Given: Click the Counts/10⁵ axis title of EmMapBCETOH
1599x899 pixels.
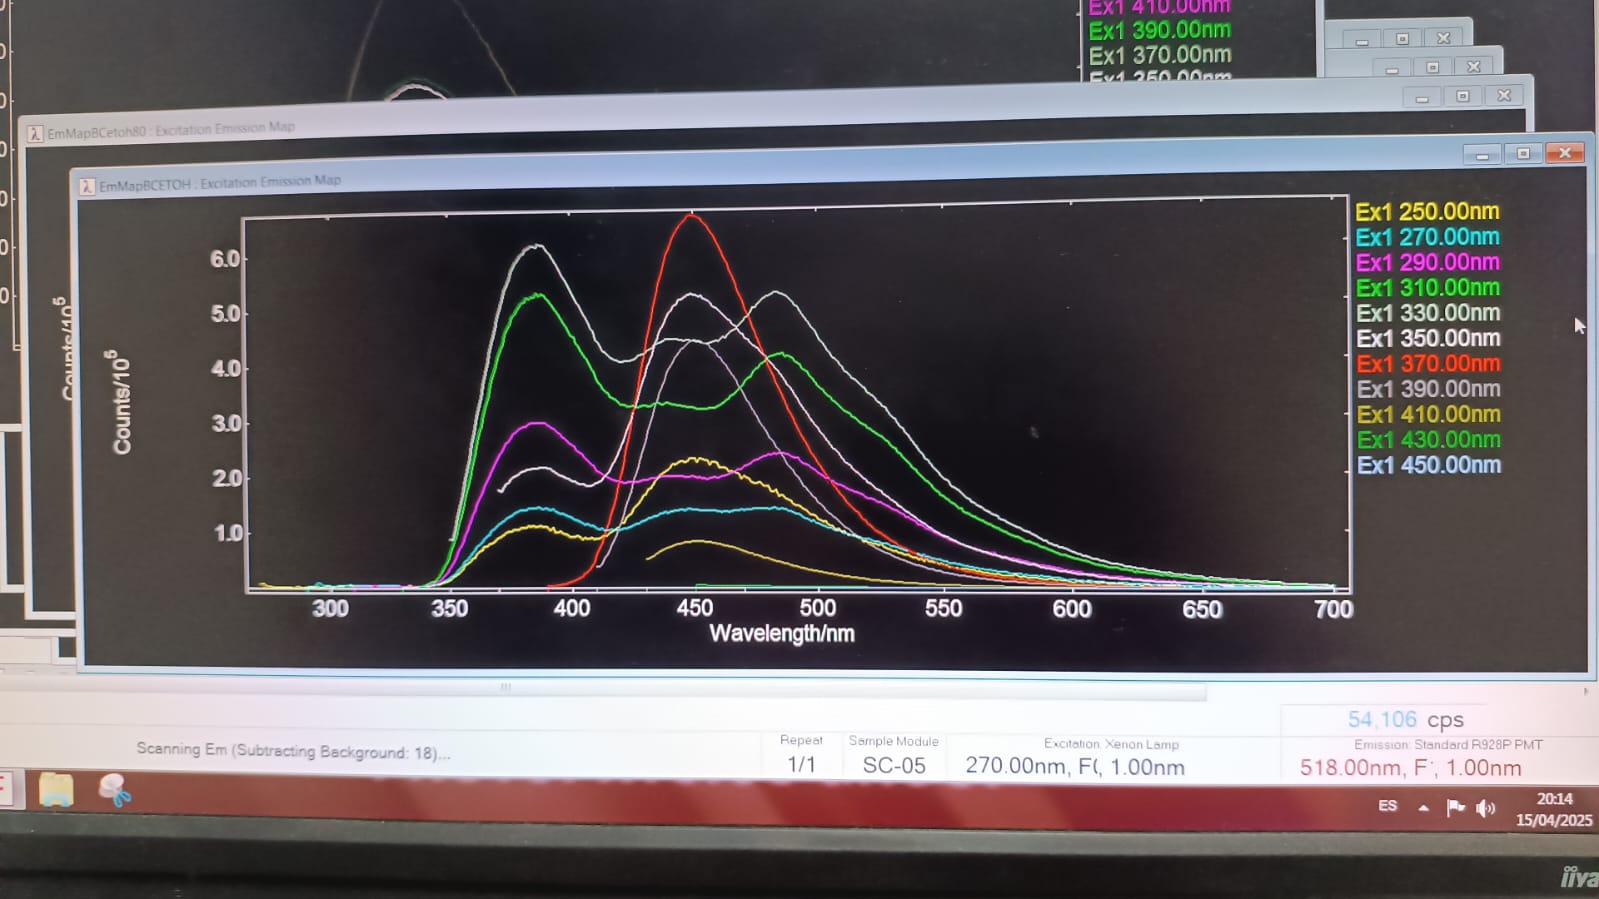Looking at the screenshot, I should coord(120,402).
